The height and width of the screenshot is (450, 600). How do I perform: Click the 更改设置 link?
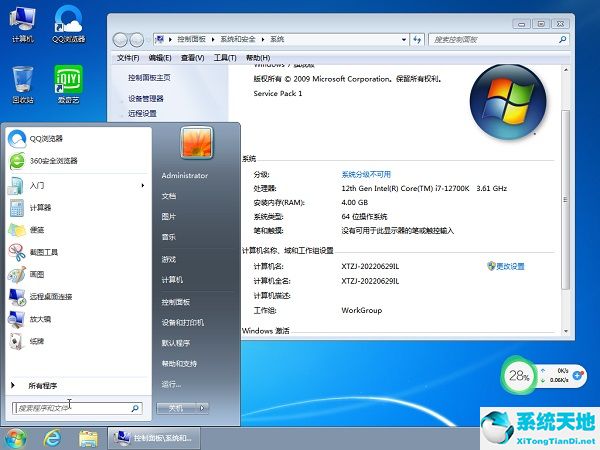click(509, 266)
